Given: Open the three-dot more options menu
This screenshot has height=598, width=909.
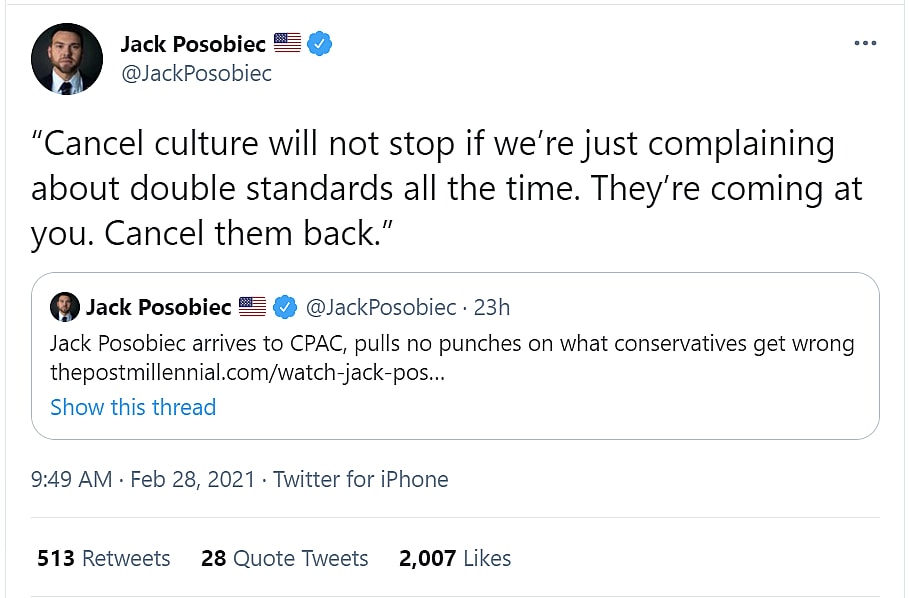Looking at the screenshot, I should (865, 44).
